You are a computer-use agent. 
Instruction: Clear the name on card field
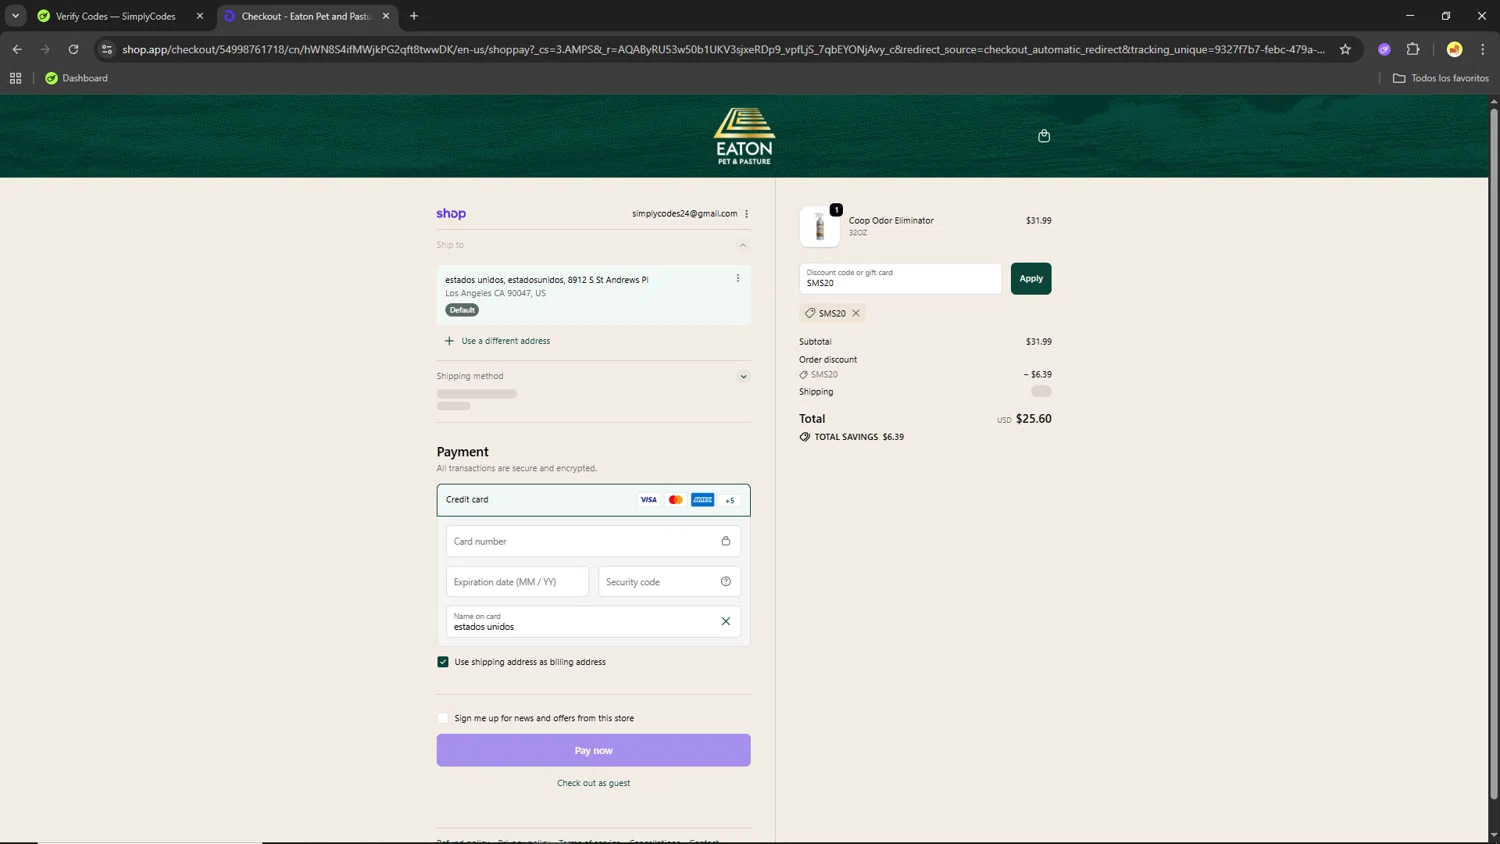click(x=726, y=621)
